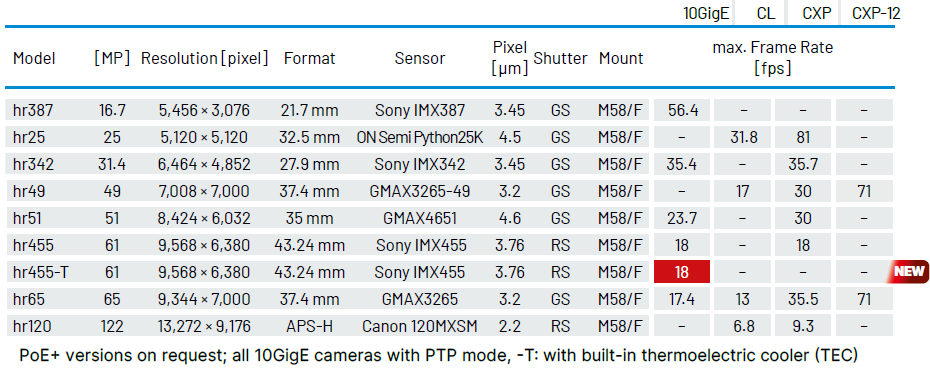Viewport: 930px width, 371px height.
Task: Switch to the CXP-12 tab
Action: point(876,13)
